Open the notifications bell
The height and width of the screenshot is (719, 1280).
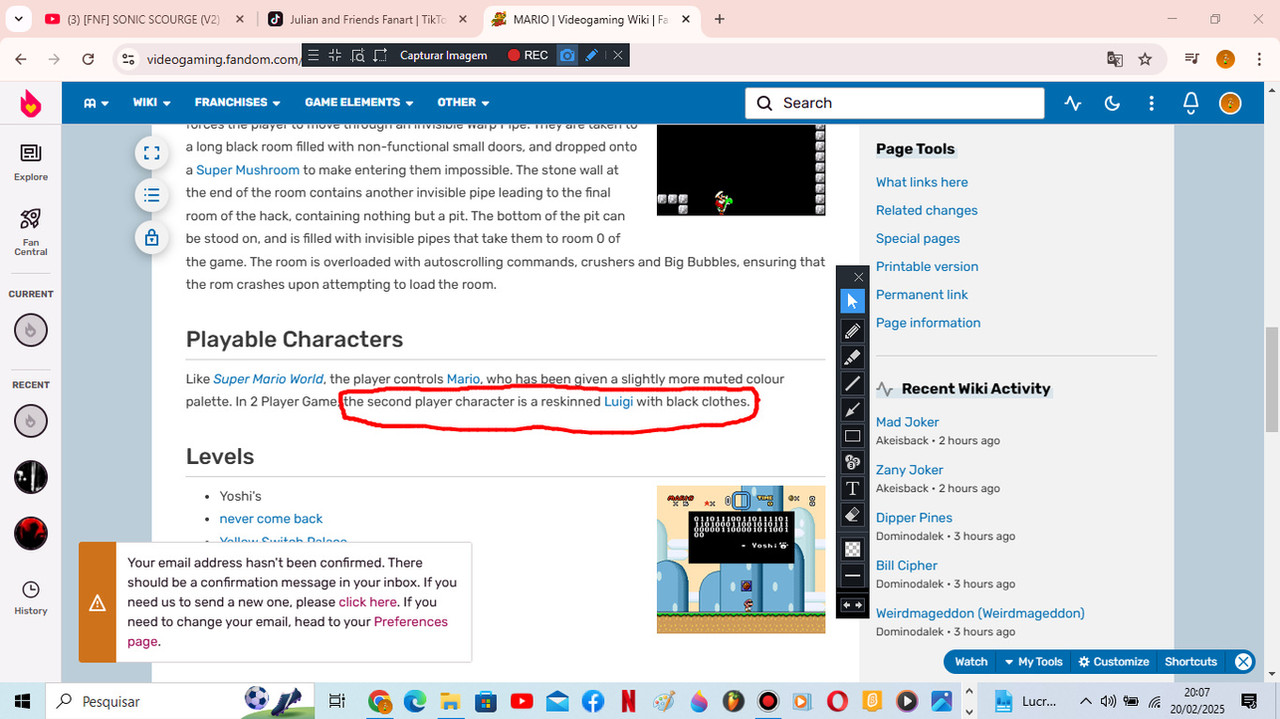[x=1190, y=103]
